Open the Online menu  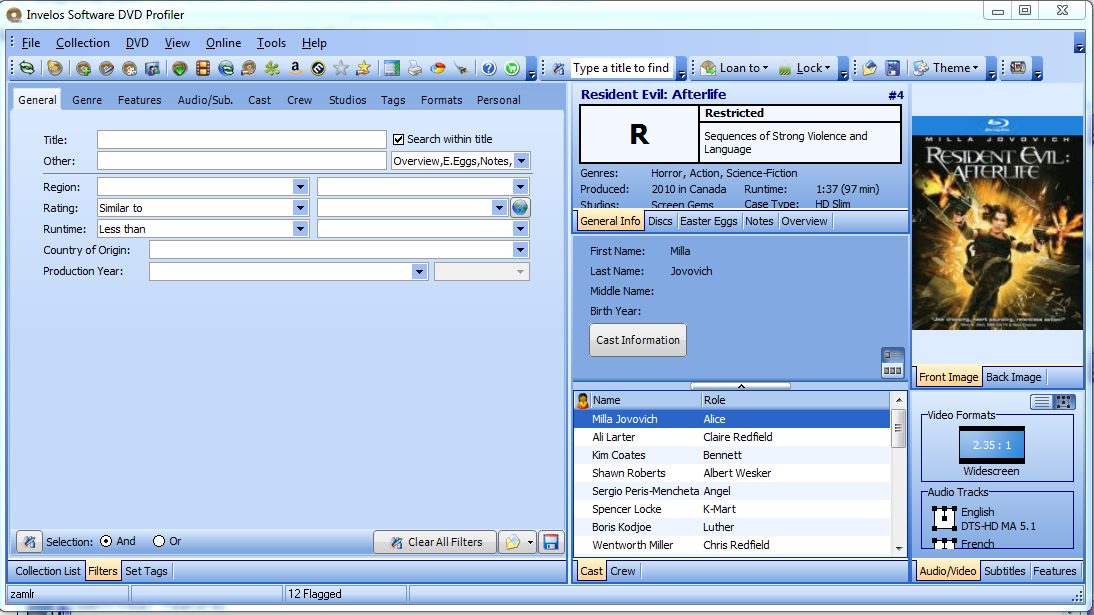pyautogui.click(x=223, y=43)
